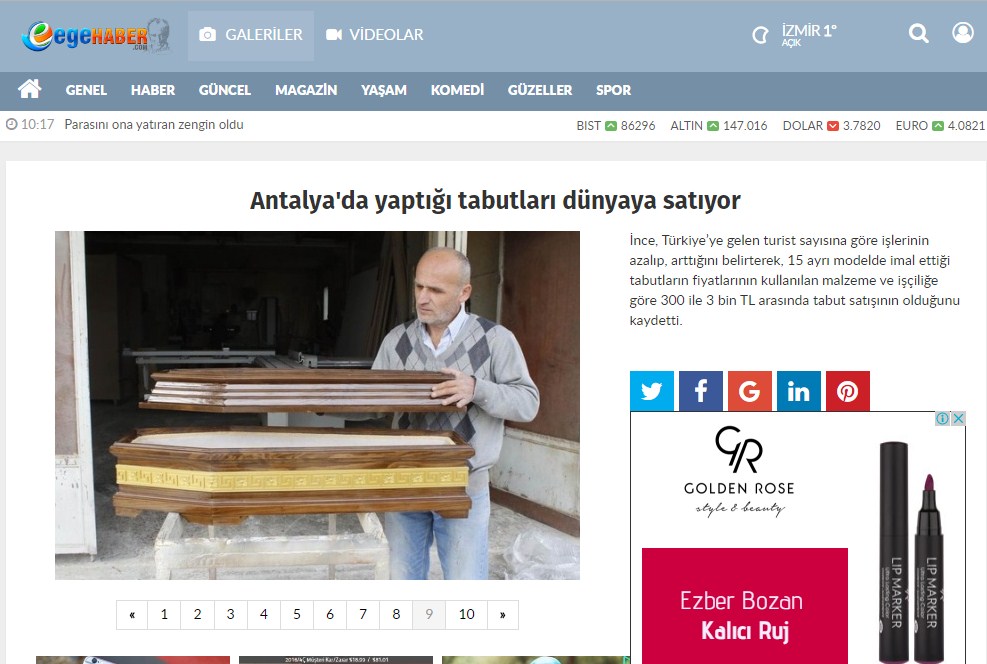Viewport: 987px width, 664px height.
Task: Close the Golden Rose ad
Action: point(958,419)
